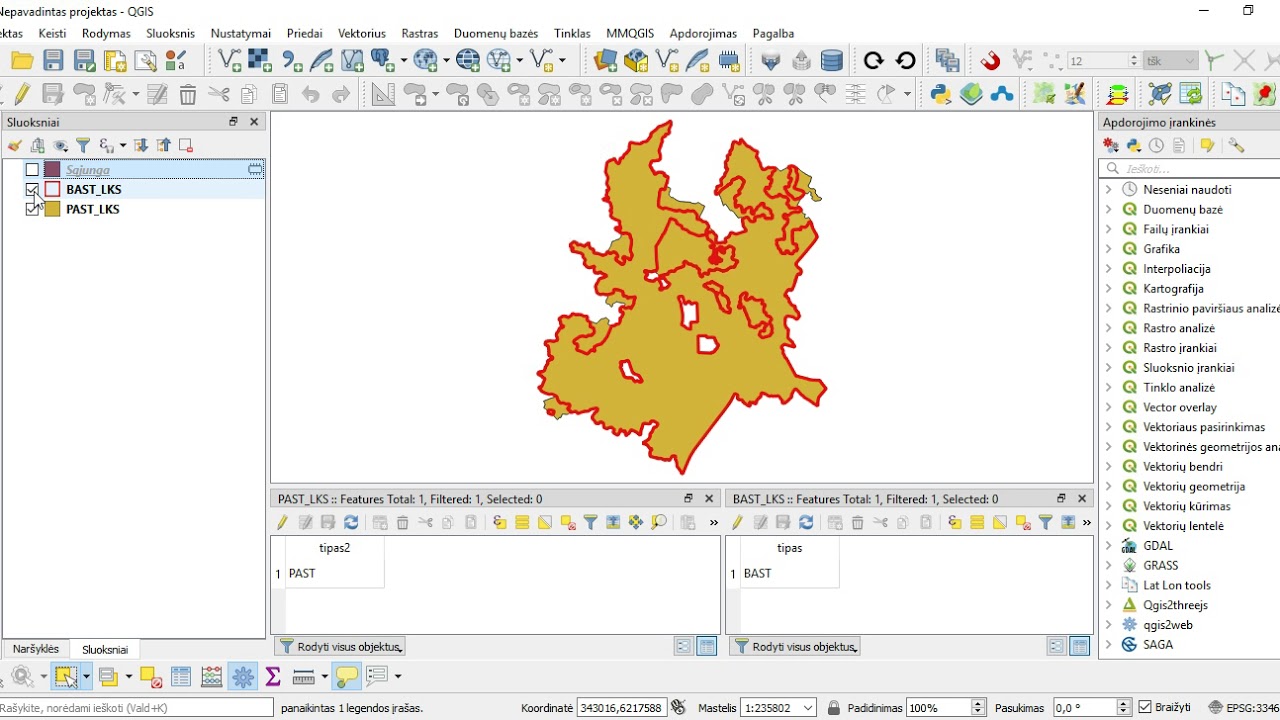Toggle editing pencil in PAST_LKS attribute table
Viewport: 1280px width, 720px height.
click(282, 522)
